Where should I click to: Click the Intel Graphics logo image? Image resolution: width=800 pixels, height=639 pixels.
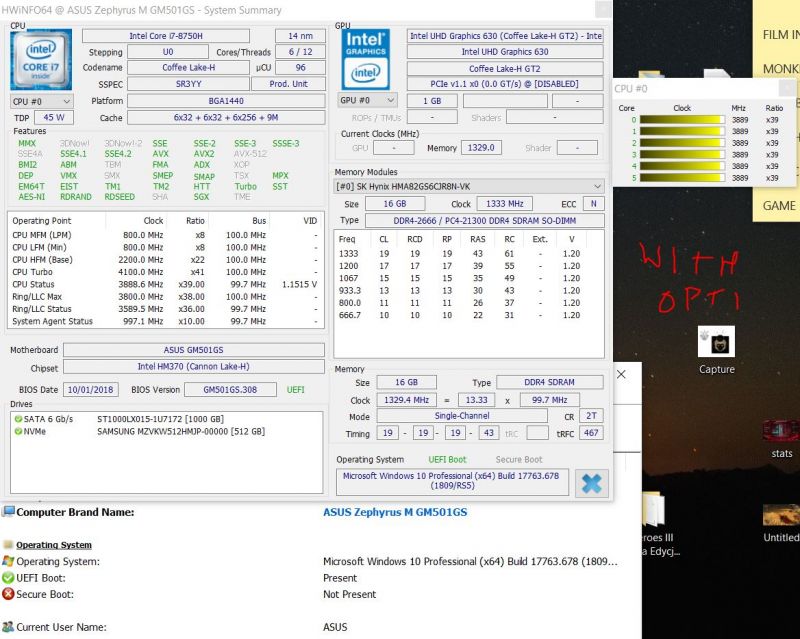(366, 60)
